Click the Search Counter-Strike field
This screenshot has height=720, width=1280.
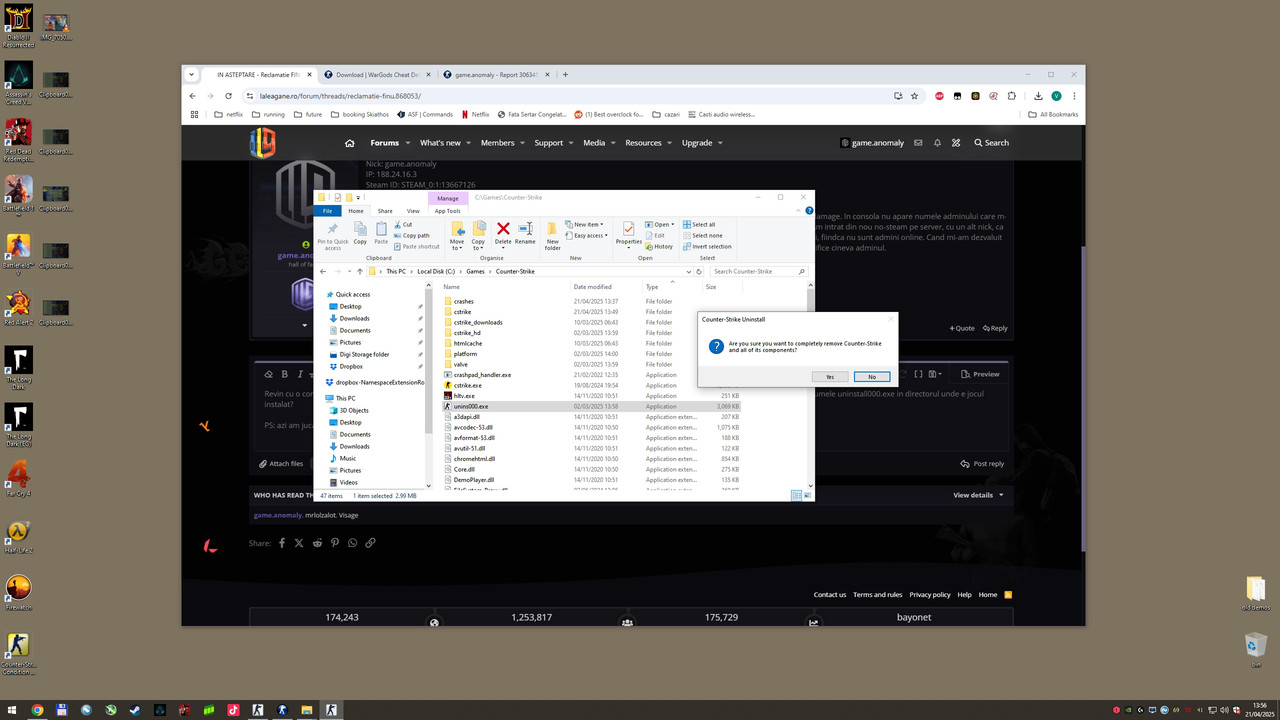click(x=757, y=271)
